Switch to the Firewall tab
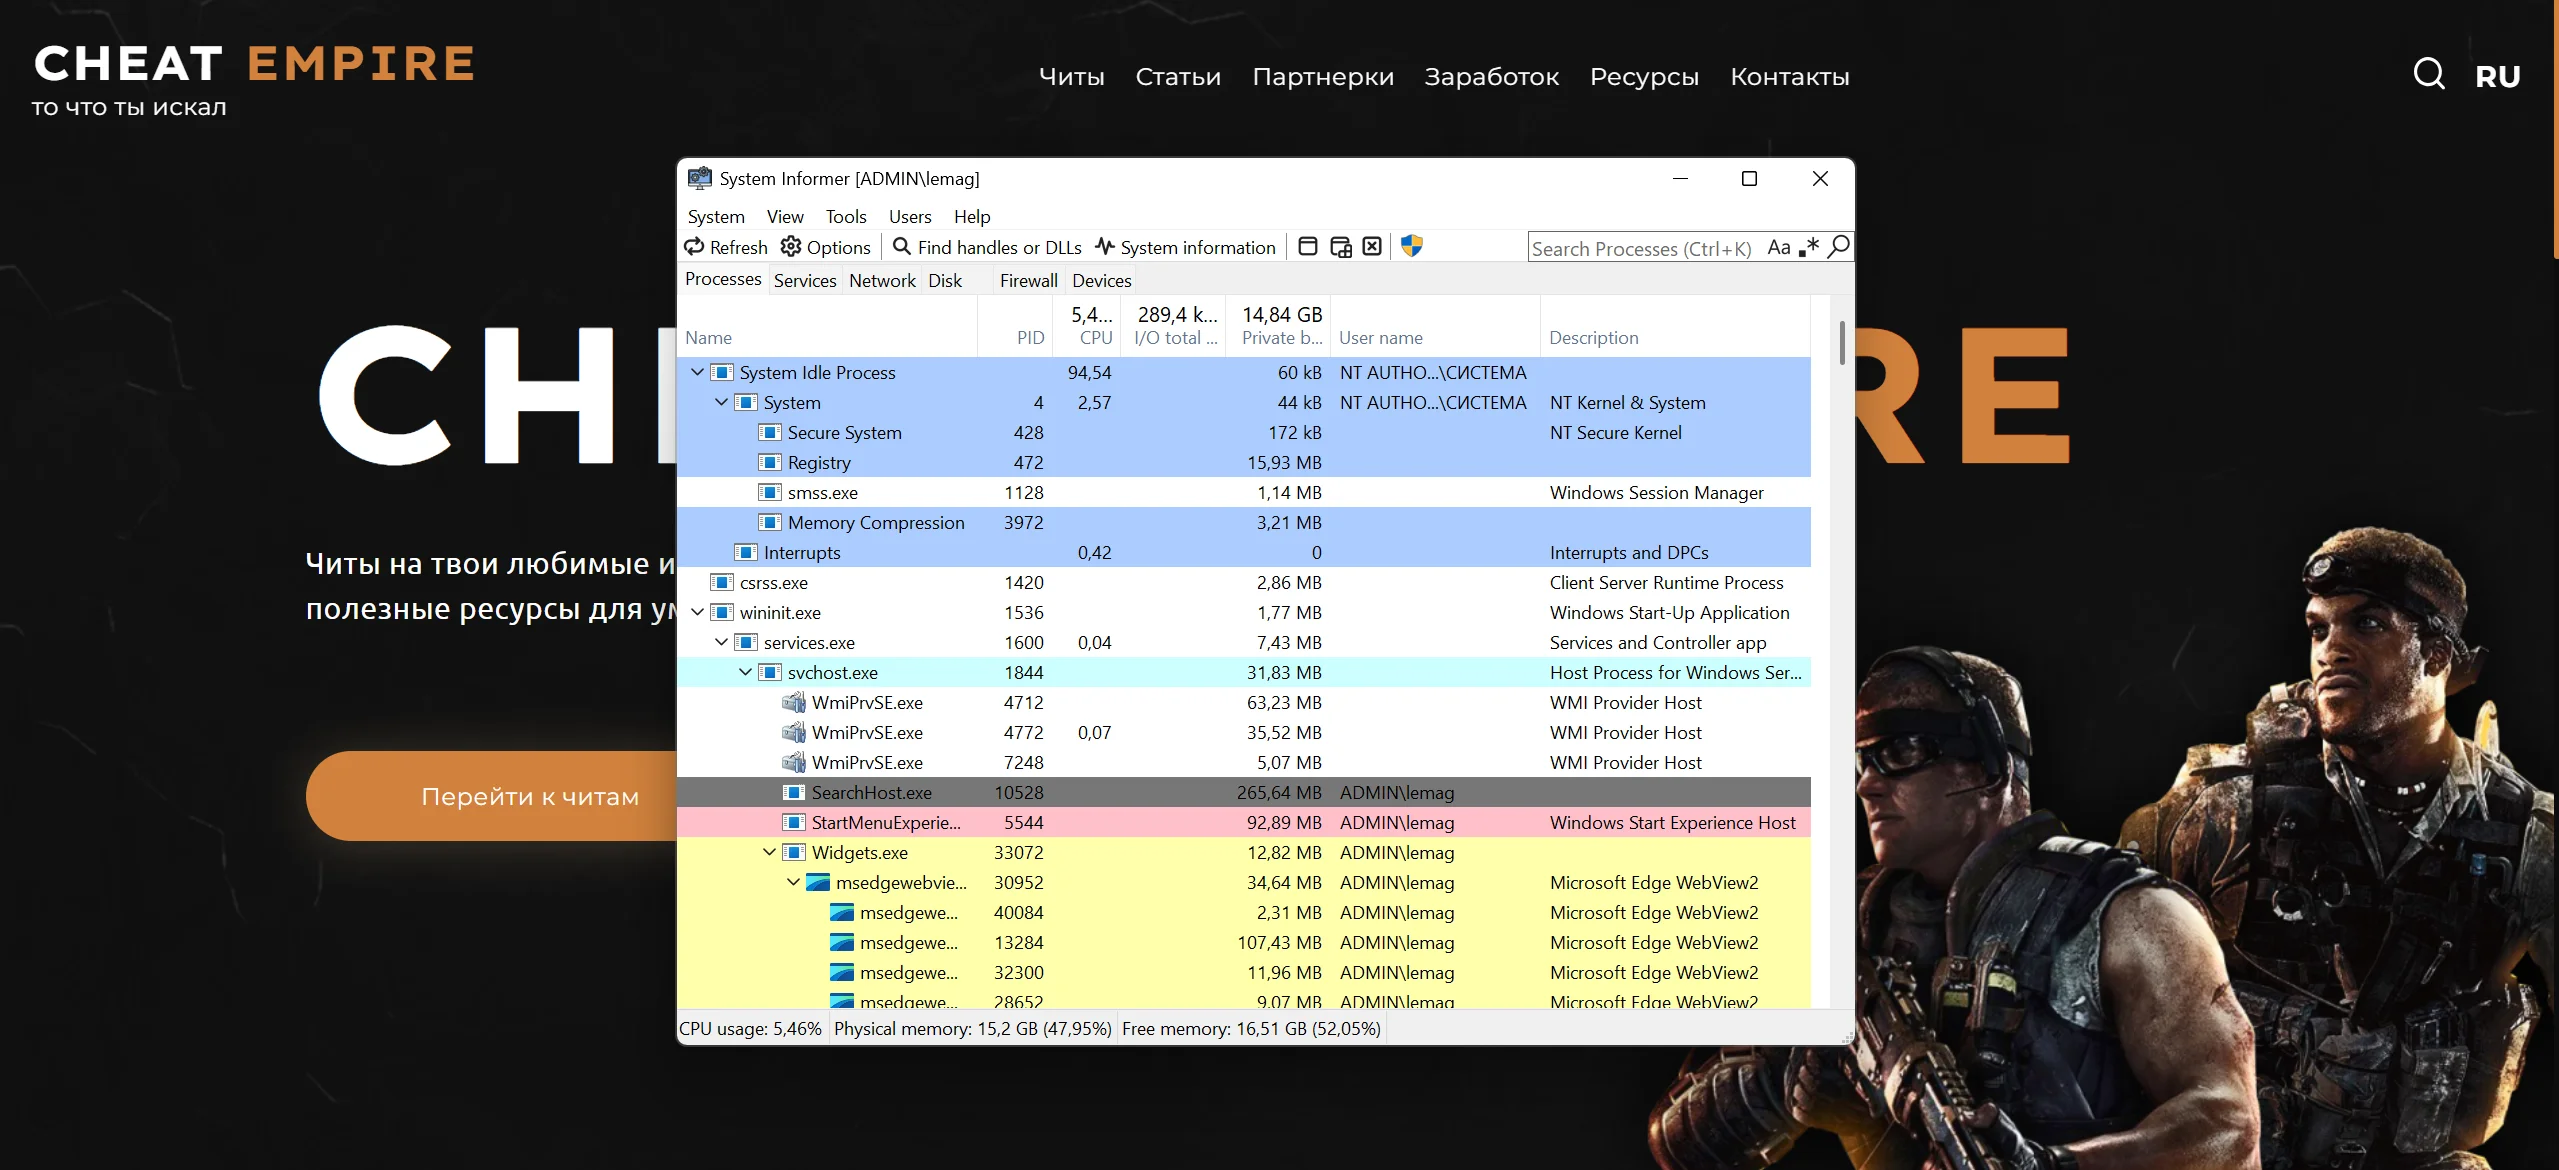 (x=1028, y=281)
